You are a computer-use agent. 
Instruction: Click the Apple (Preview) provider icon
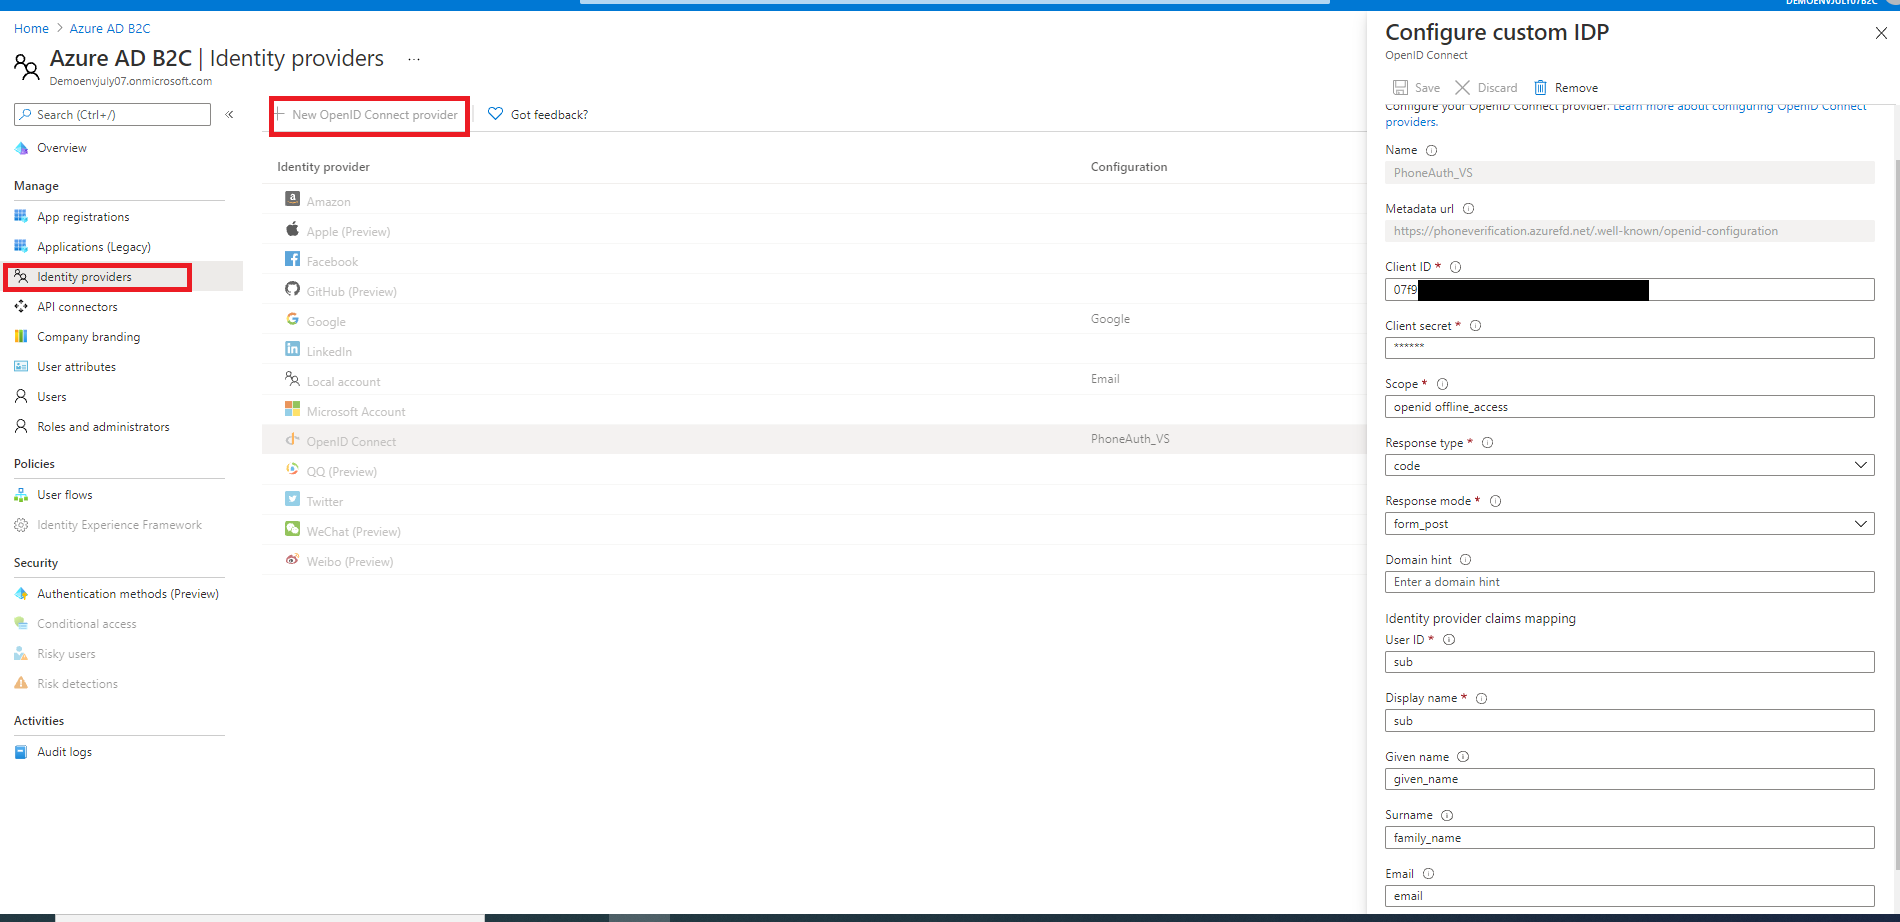(292, 229)
